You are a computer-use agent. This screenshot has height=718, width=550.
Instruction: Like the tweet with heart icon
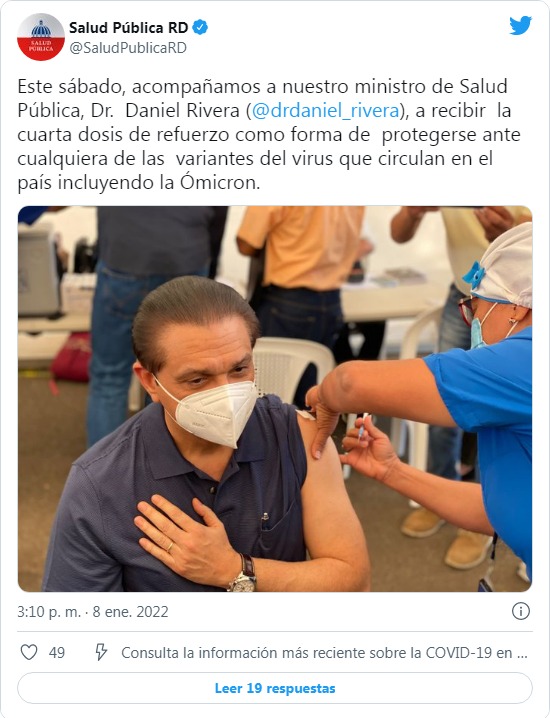[29, 652]
